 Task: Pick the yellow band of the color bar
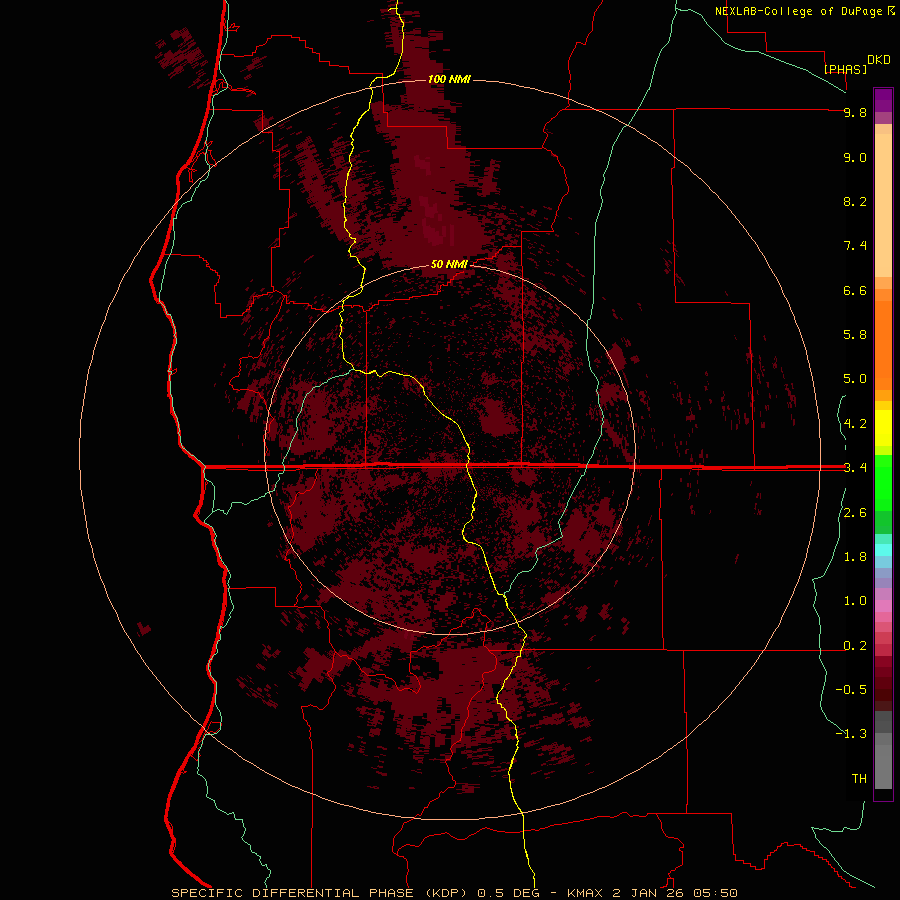click(883, 428)
